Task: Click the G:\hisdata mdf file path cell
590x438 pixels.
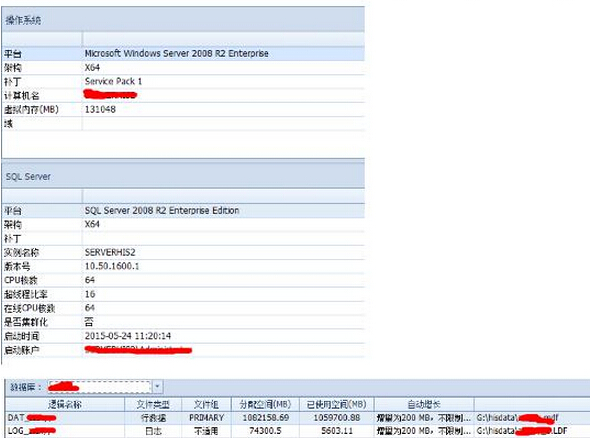Action: 532,418
